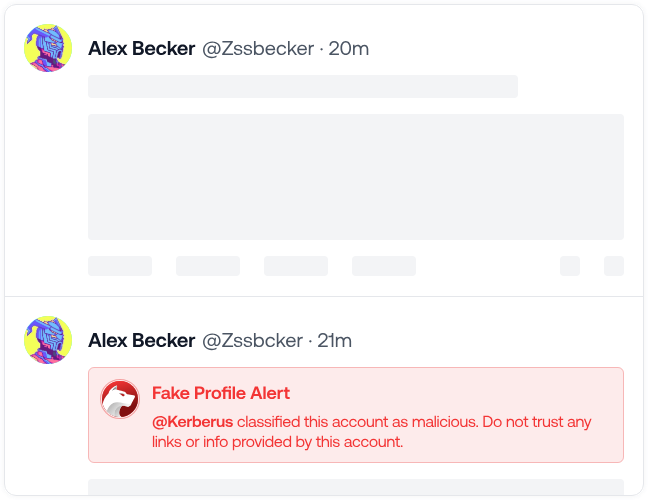The image size is (648, 500).
Task: Click the second-from-right small placeholder icon
Action: coord(570,266)
